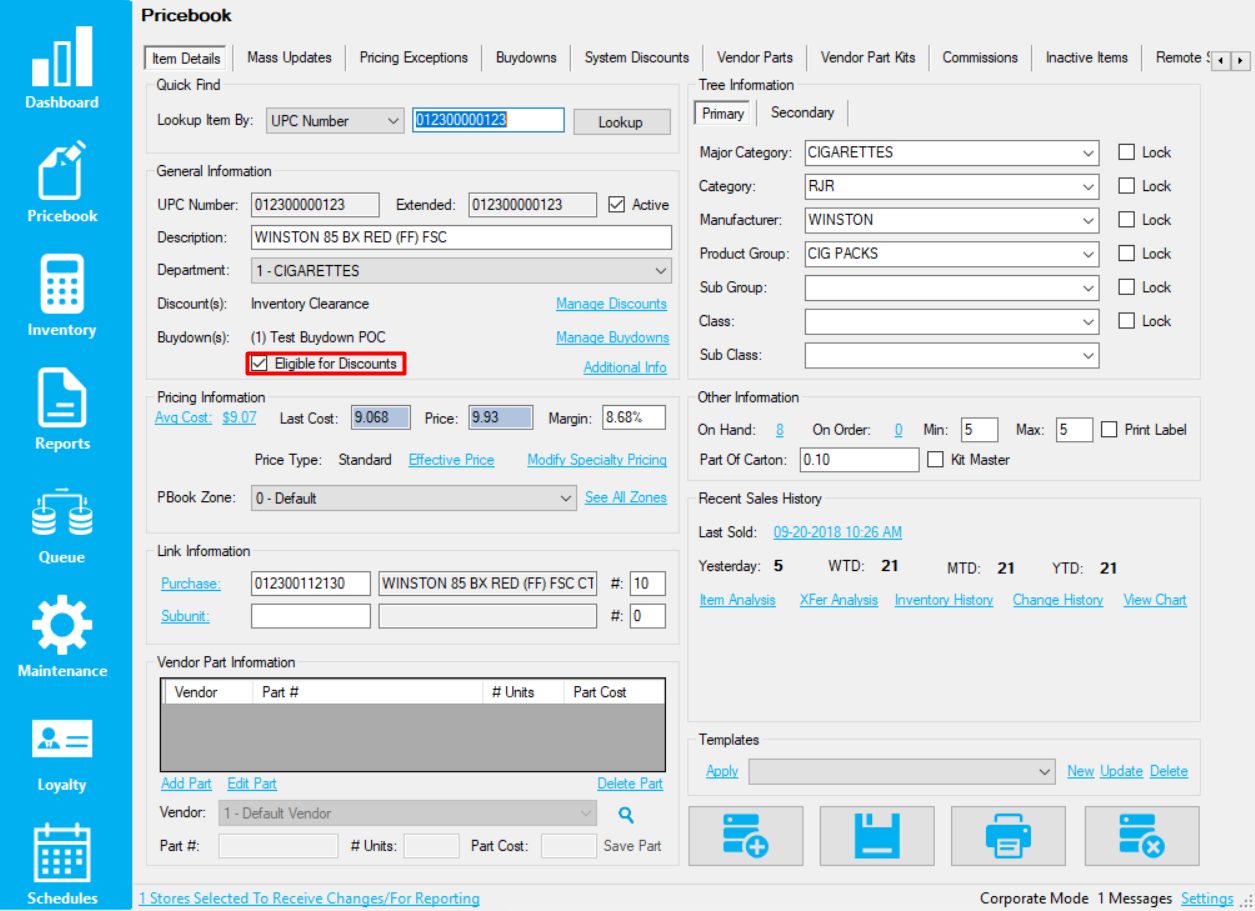Click the delete item database icon
The image size is (1255, 911).
click(1142, 836)
